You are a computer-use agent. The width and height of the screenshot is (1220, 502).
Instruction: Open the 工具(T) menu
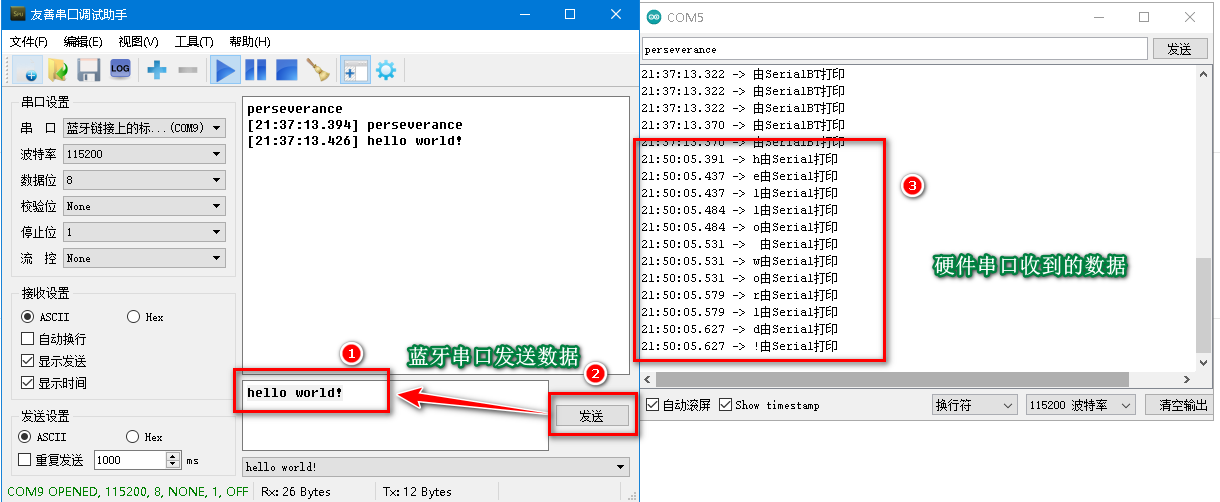[194, 42]
